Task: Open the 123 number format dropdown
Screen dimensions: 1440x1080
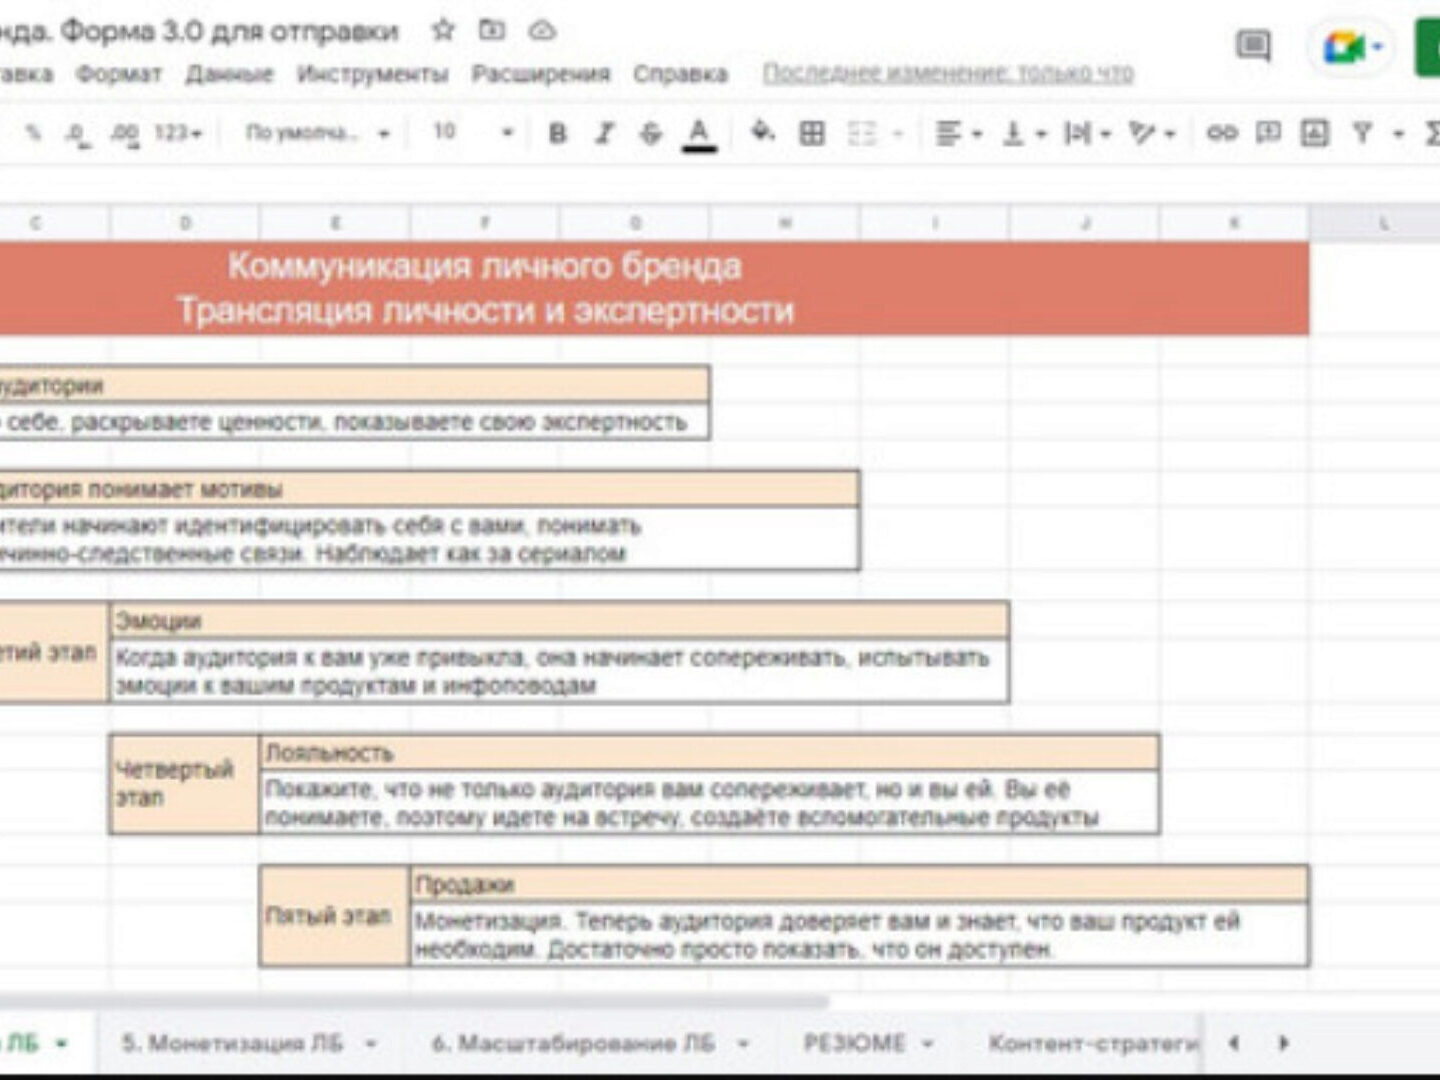Action: coord(178,133)
